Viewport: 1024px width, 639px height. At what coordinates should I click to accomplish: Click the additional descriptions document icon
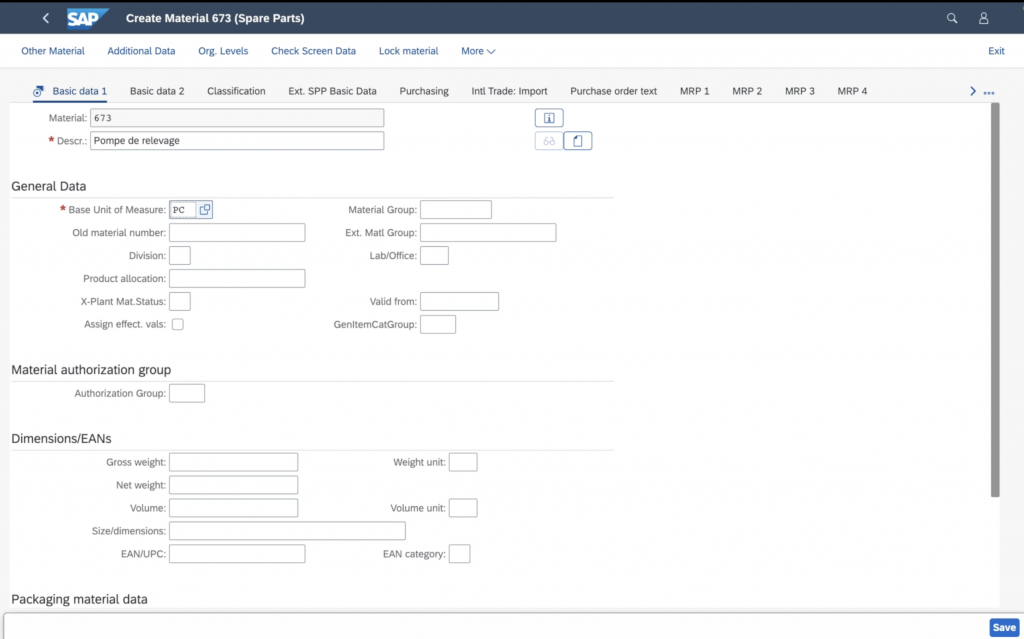[578, 141]
